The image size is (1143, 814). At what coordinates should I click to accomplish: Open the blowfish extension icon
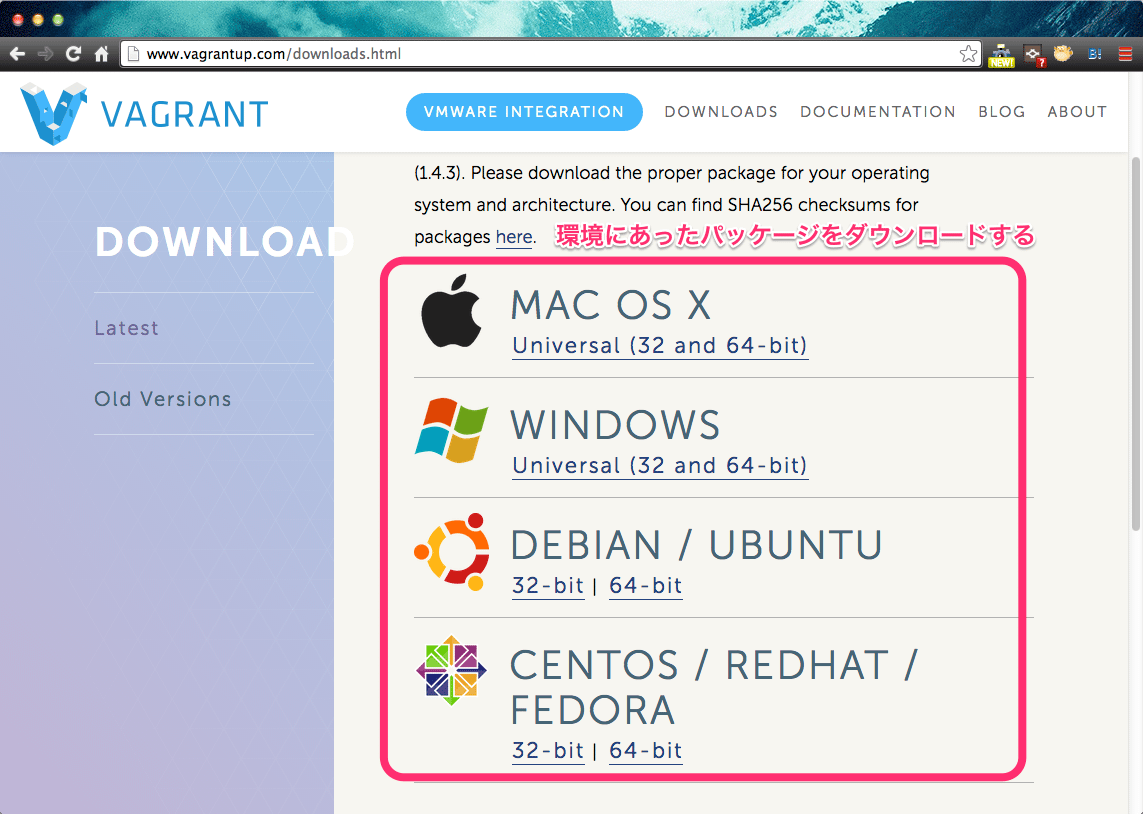[1064, 54]
